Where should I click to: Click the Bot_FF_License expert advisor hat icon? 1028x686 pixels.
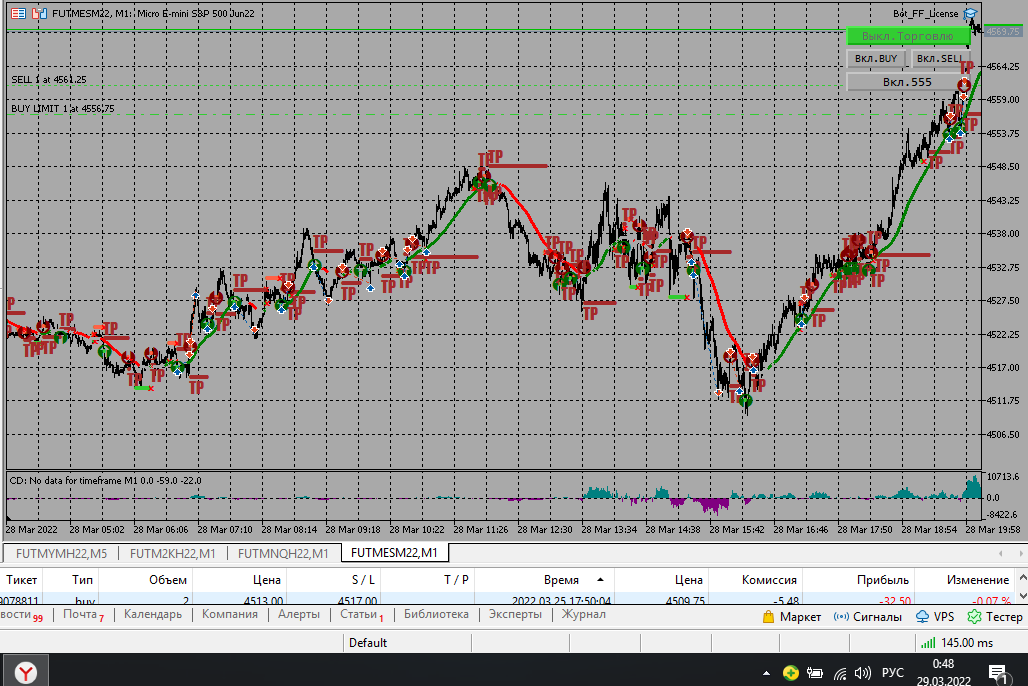(969, 13)
